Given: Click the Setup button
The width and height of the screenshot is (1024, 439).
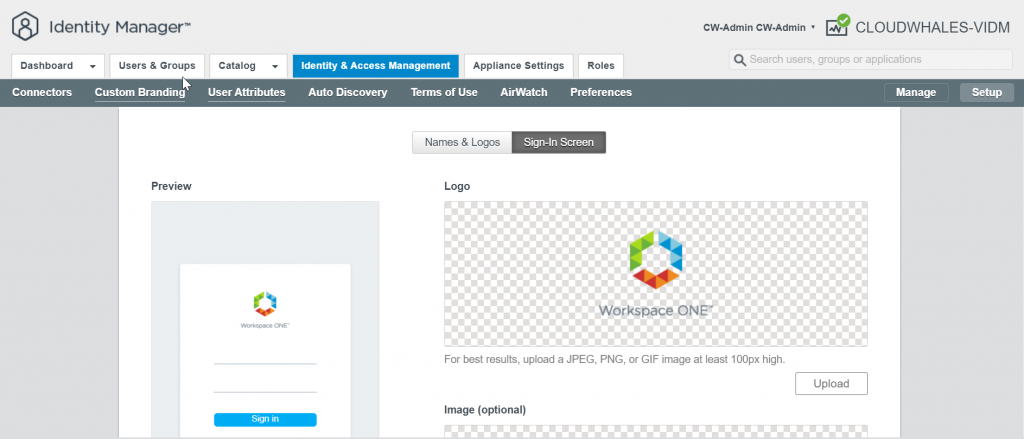Looking at the screenshot, I should click(987, 92).
